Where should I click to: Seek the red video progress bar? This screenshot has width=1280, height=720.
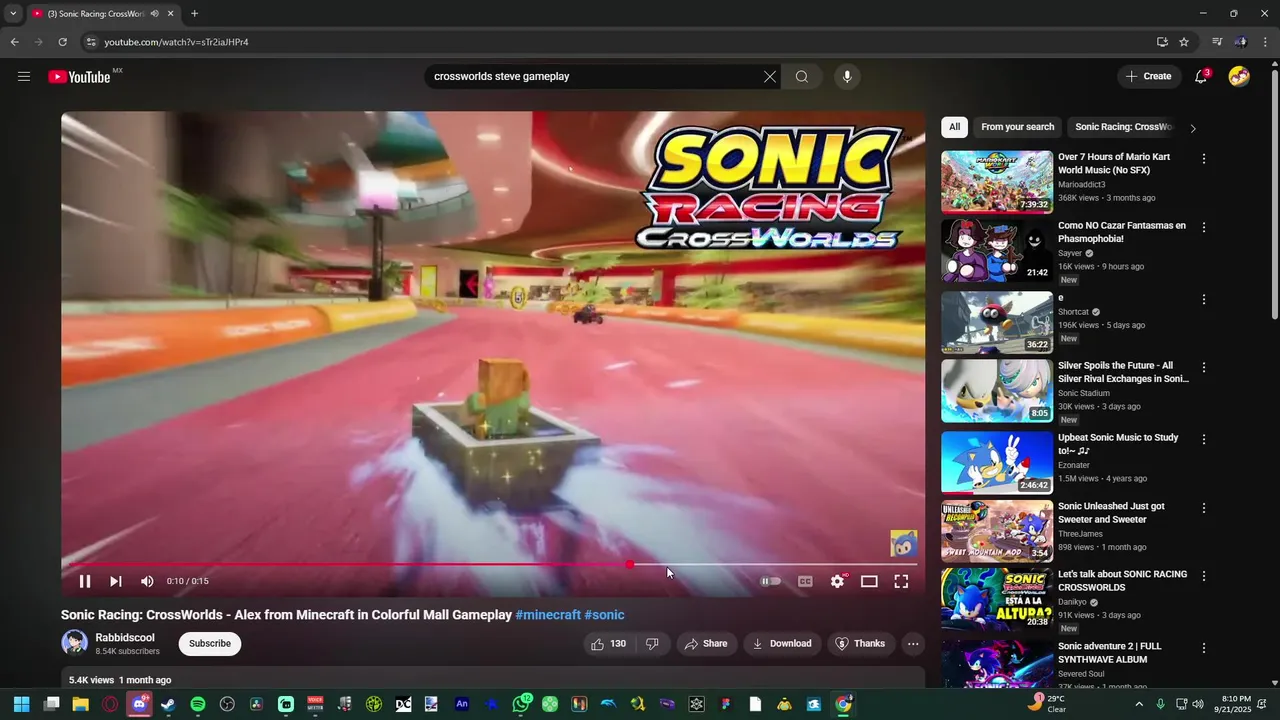pos(489,564)
